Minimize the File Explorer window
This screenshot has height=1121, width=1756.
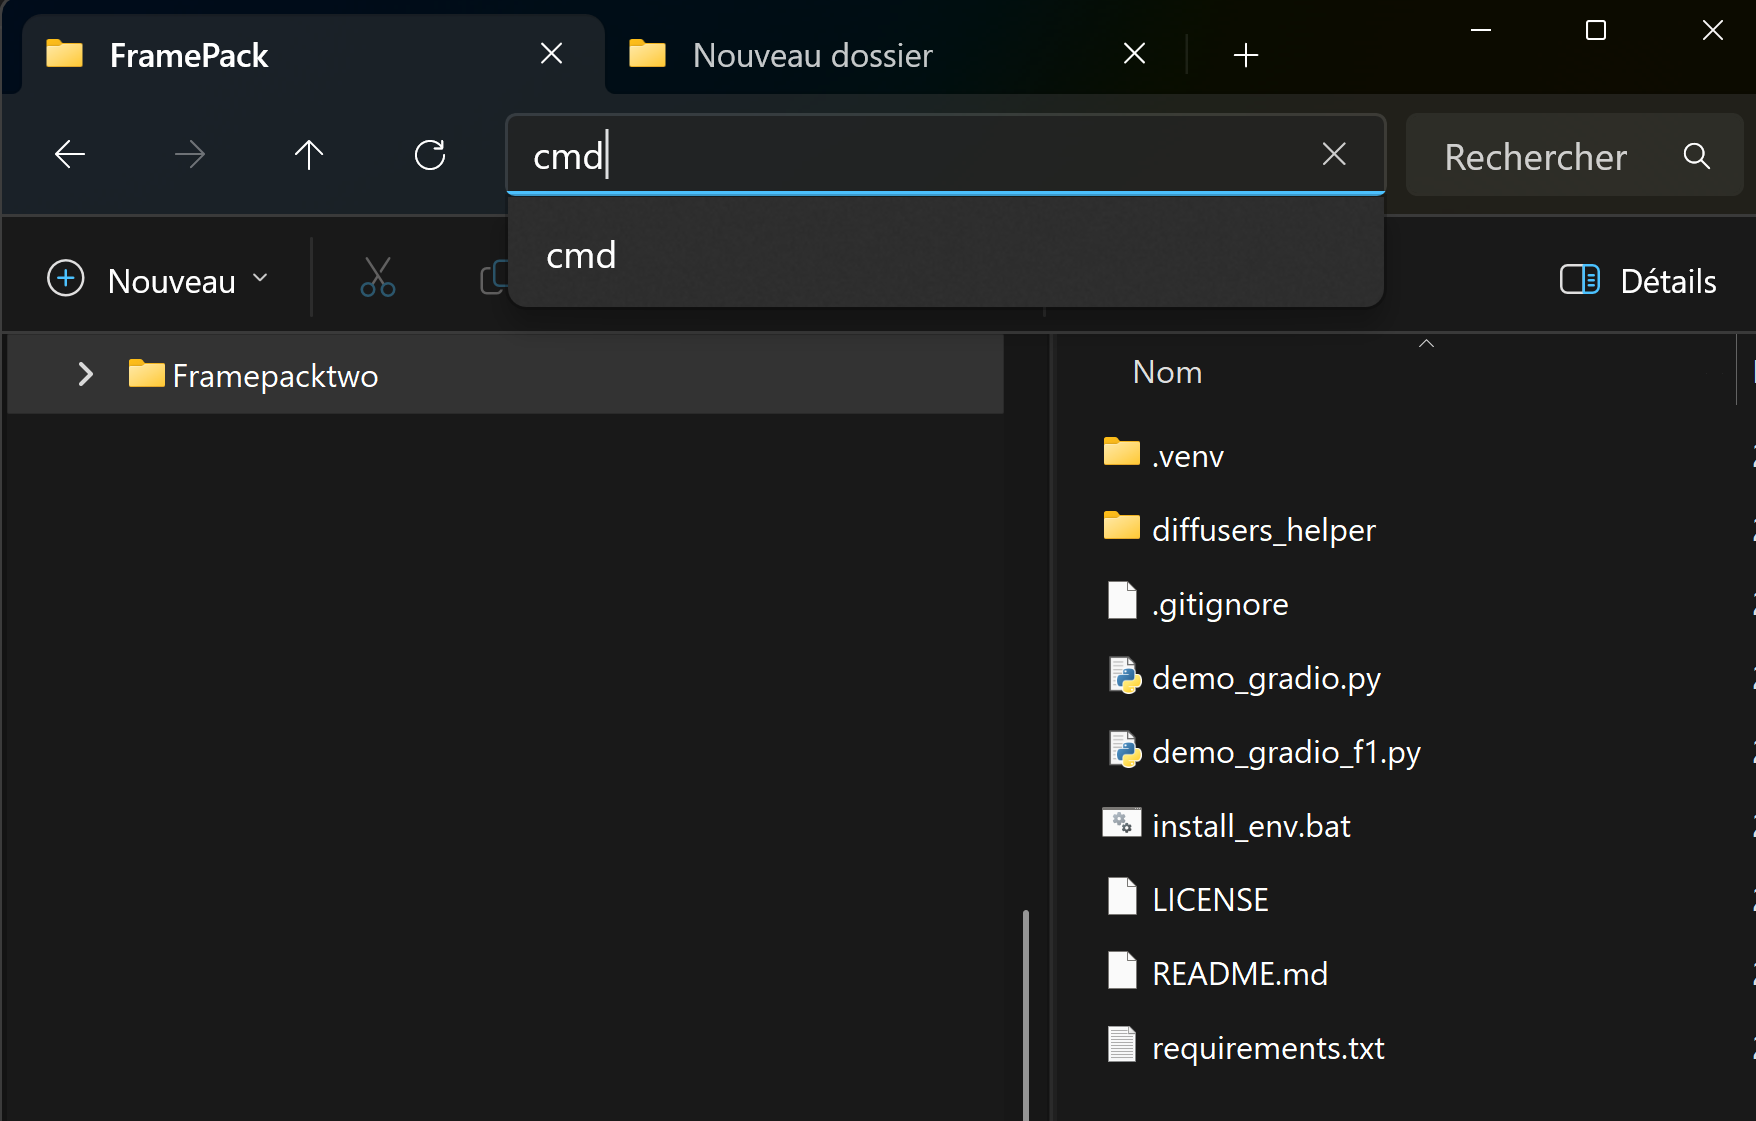pos(1481,31)
